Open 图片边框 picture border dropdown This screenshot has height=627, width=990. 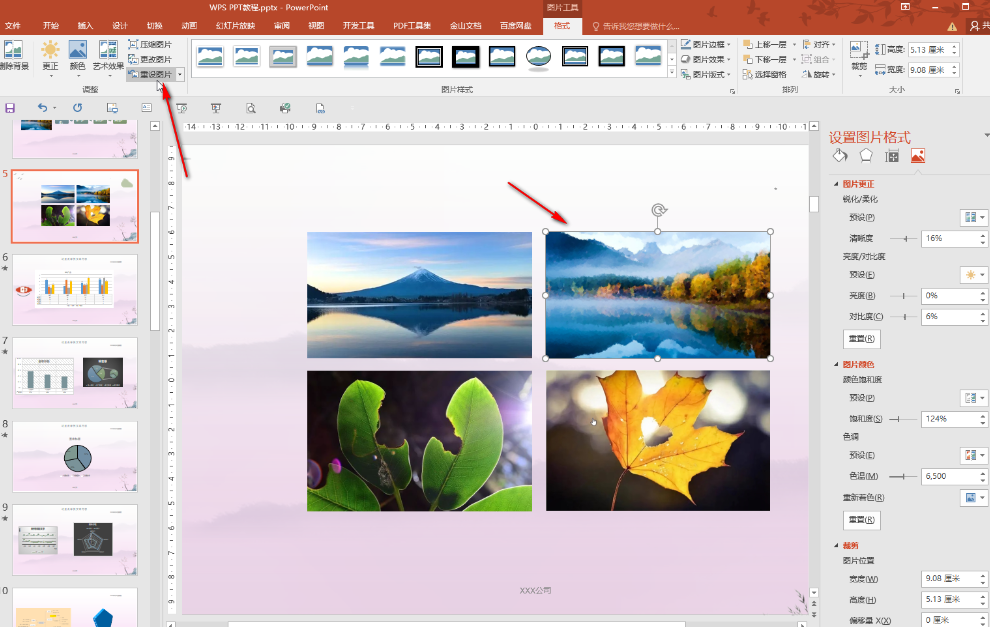tap(706, 44)
